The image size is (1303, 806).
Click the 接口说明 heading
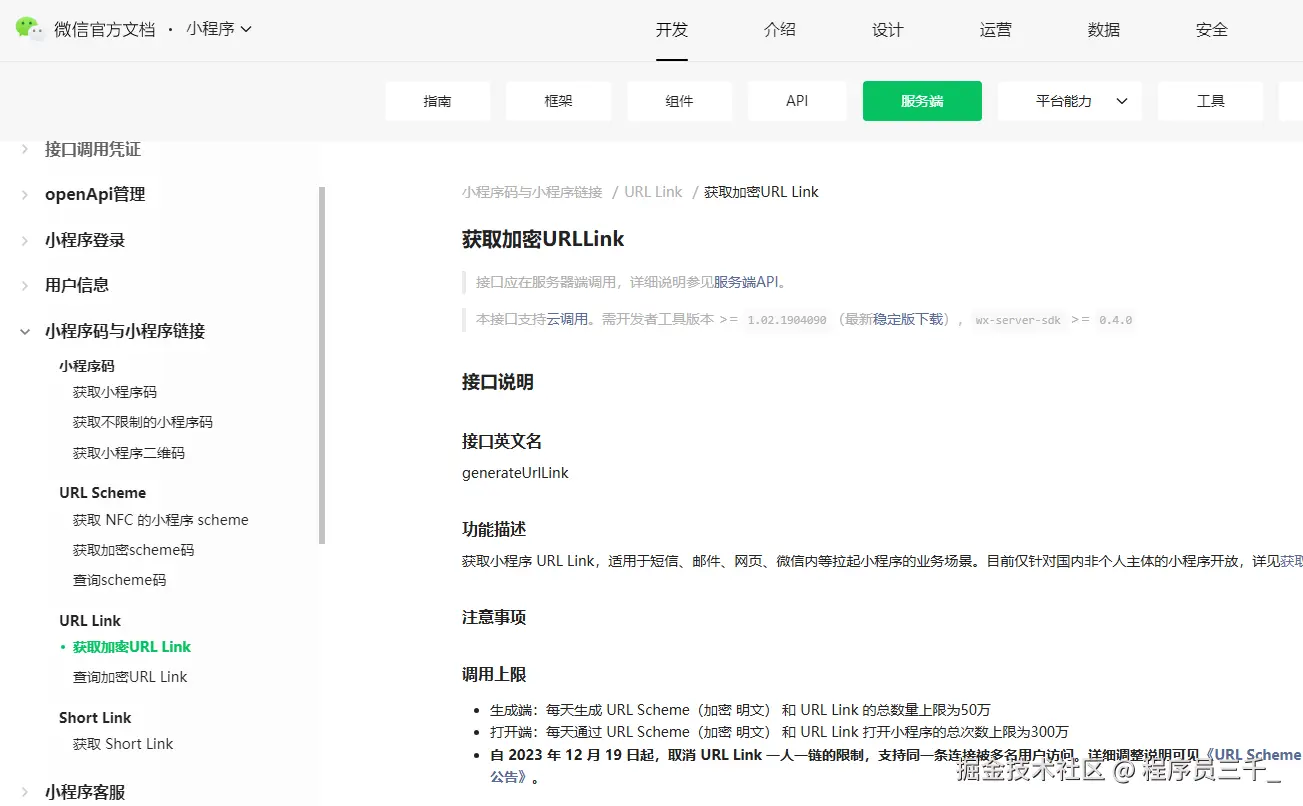tap(498, 382)
